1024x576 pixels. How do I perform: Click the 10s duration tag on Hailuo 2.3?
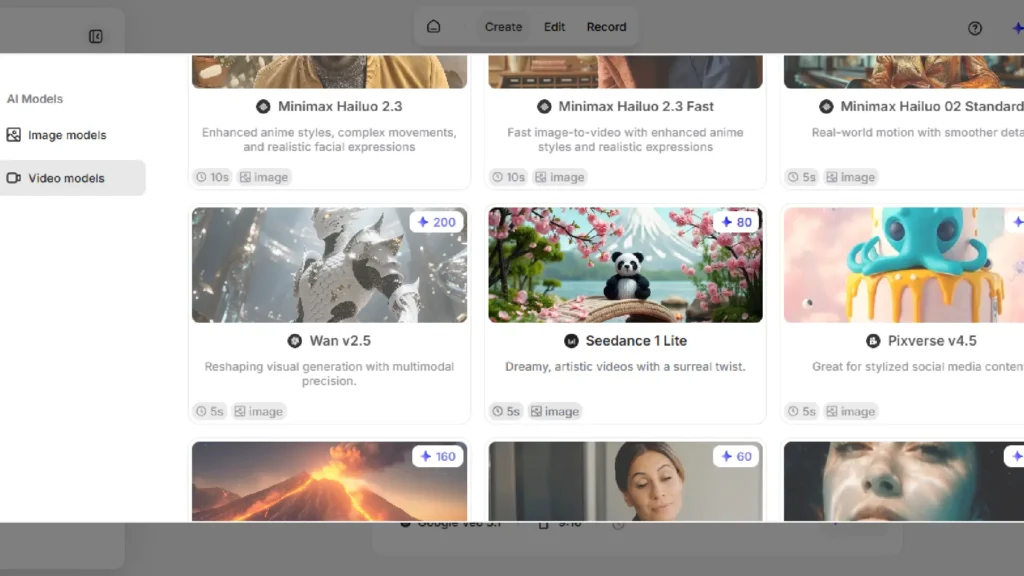click(x=212, y=177)
